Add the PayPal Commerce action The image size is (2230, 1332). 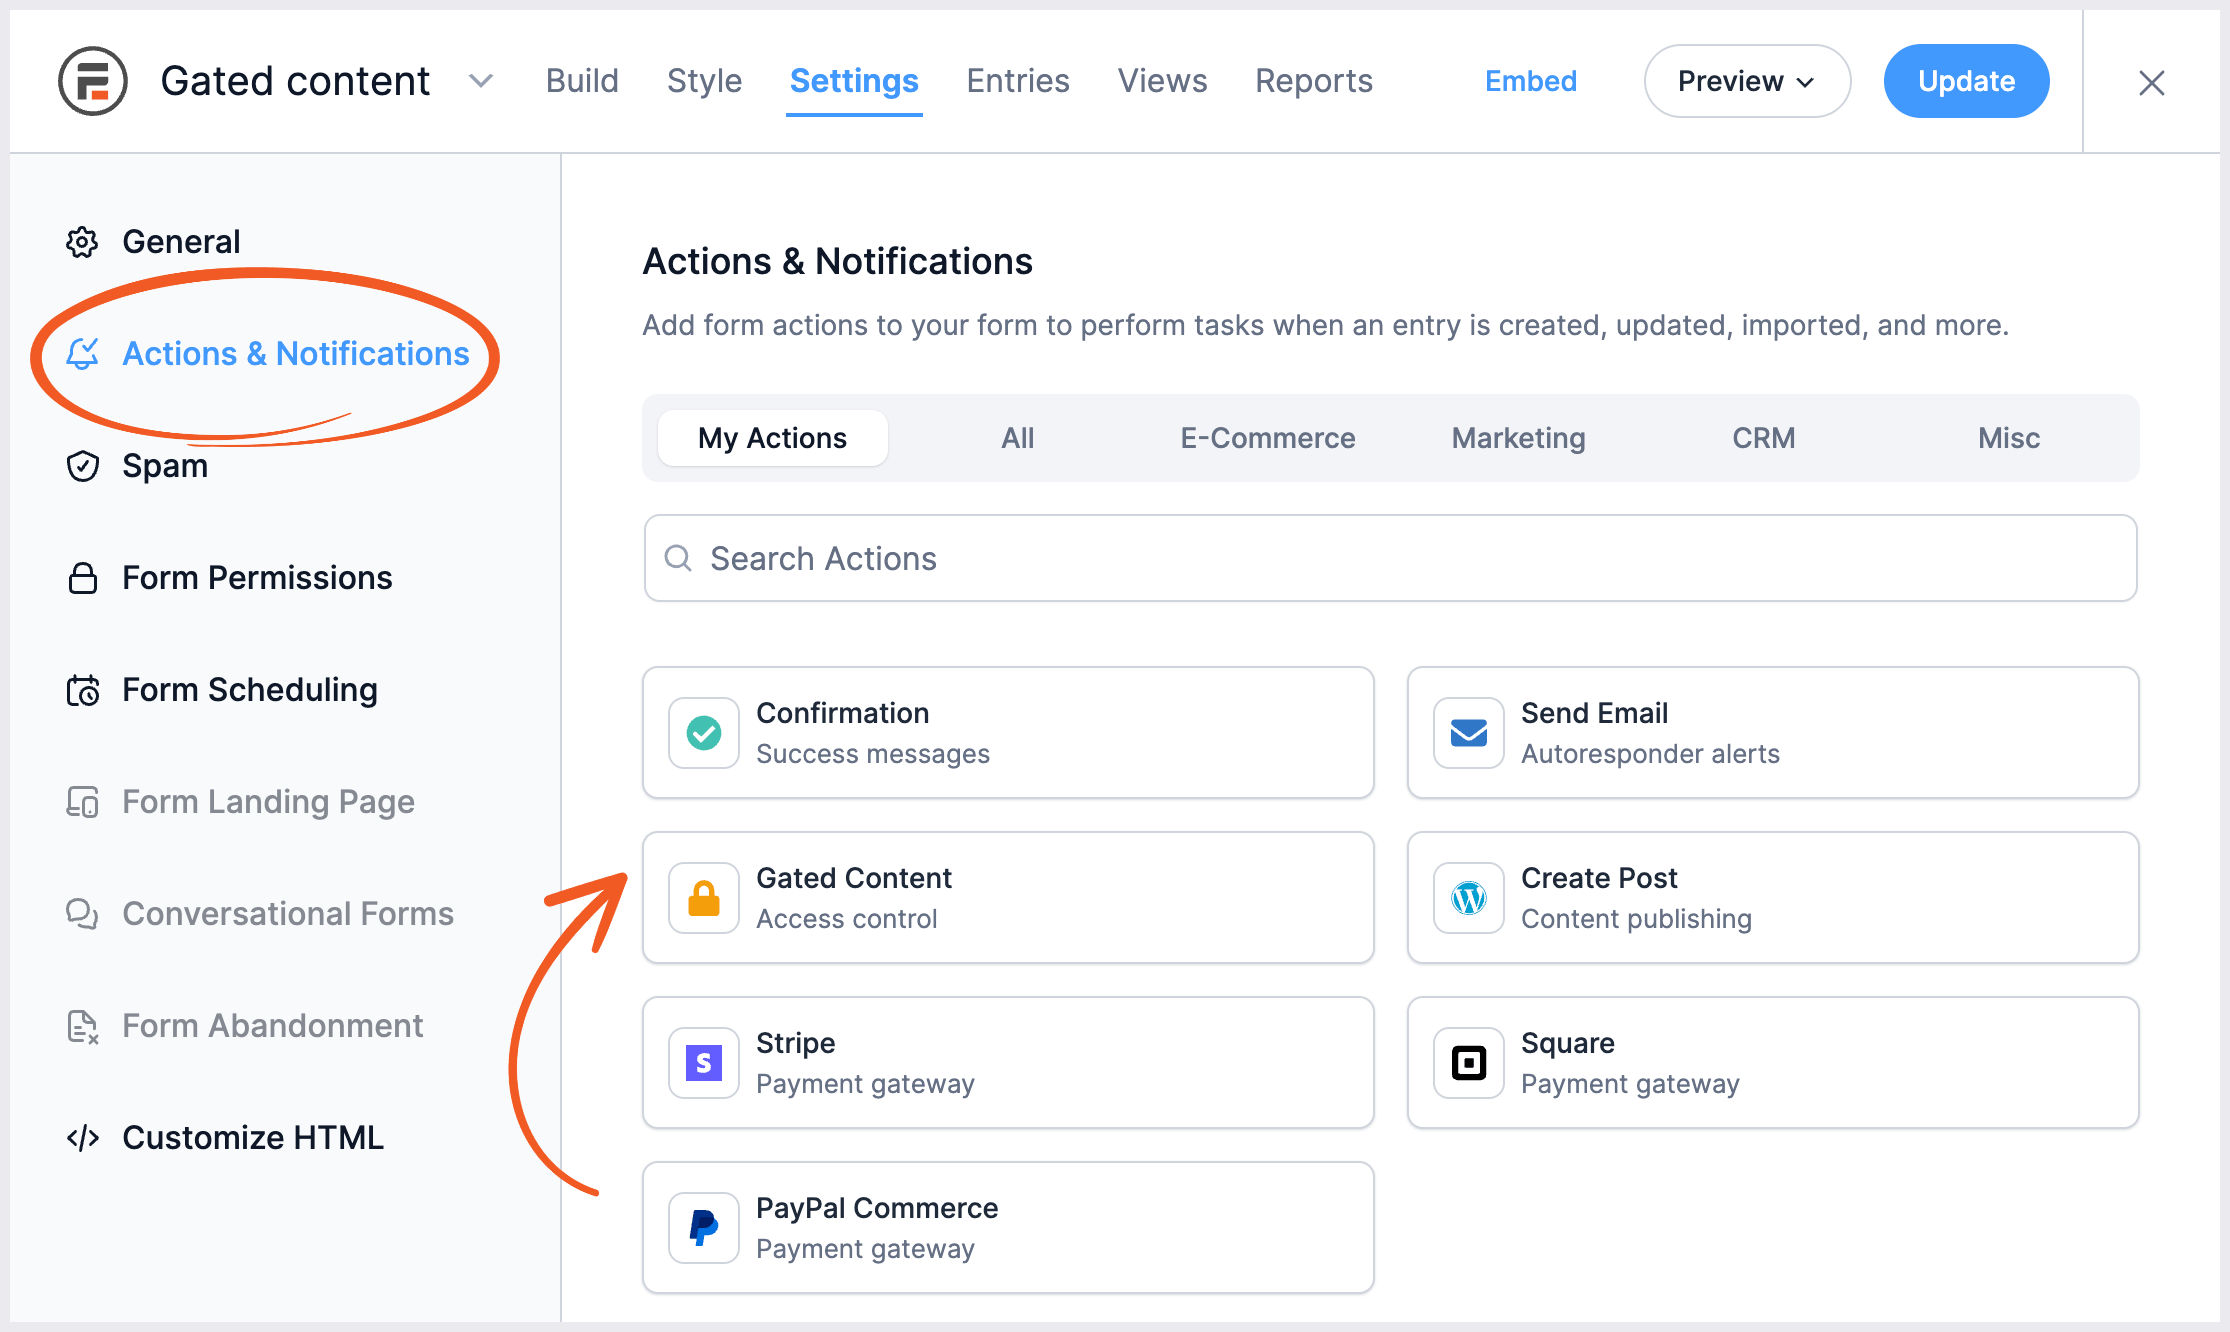point(1008,1228)
